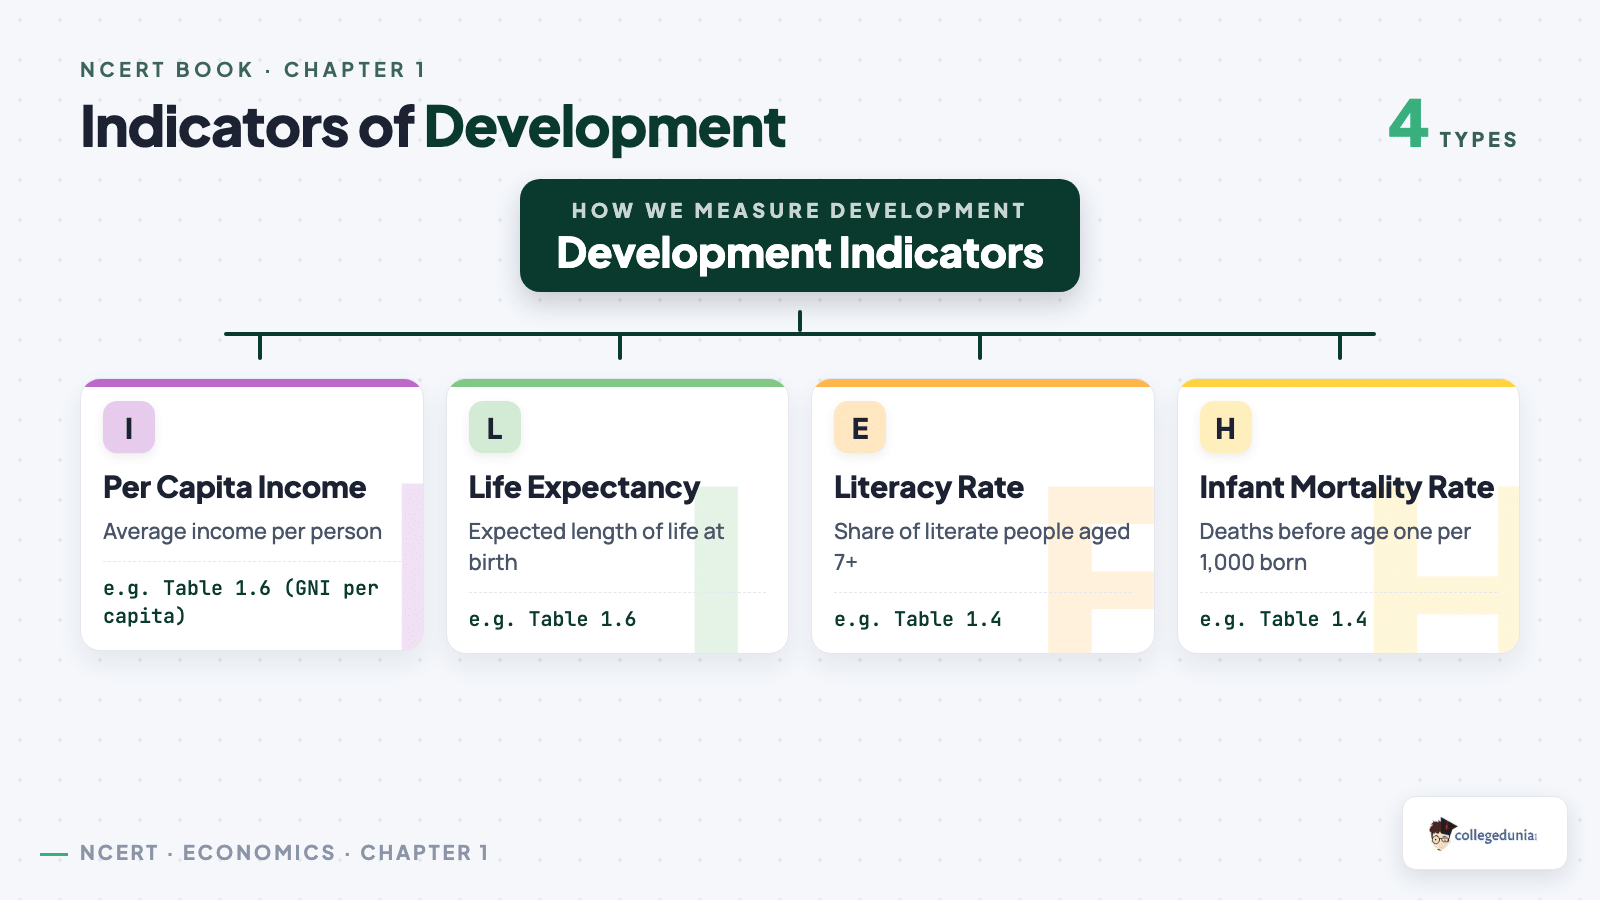This screenshot has width=1600, height=900.
Task: Click 'NCERT · ECONOMICS · CHAPTER 1' footer text
Action: [x=284, y=853]
